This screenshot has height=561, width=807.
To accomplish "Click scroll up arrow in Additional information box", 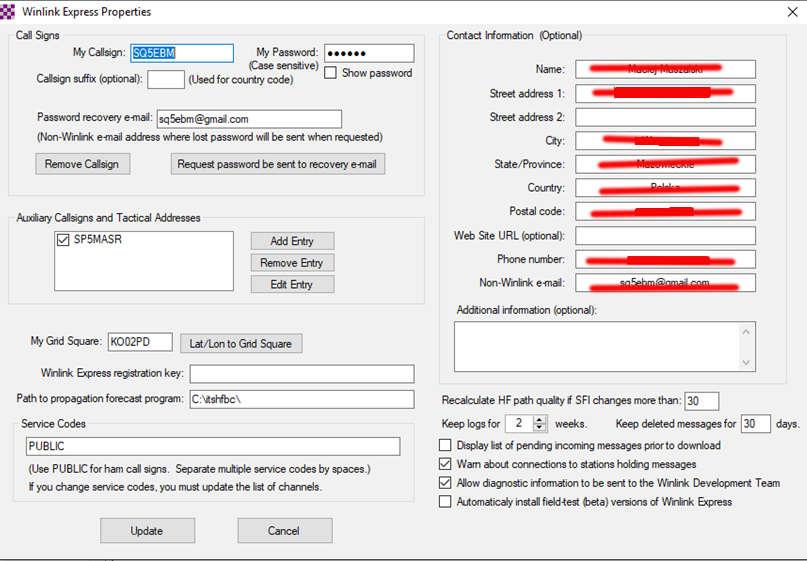I will tap(746, 332).
